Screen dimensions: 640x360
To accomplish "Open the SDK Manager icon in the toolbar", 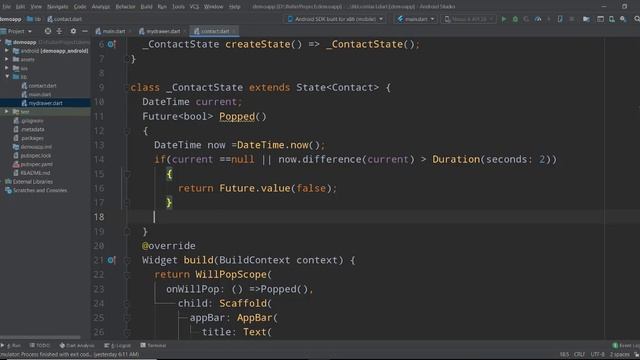I will (x=623, y=19).
